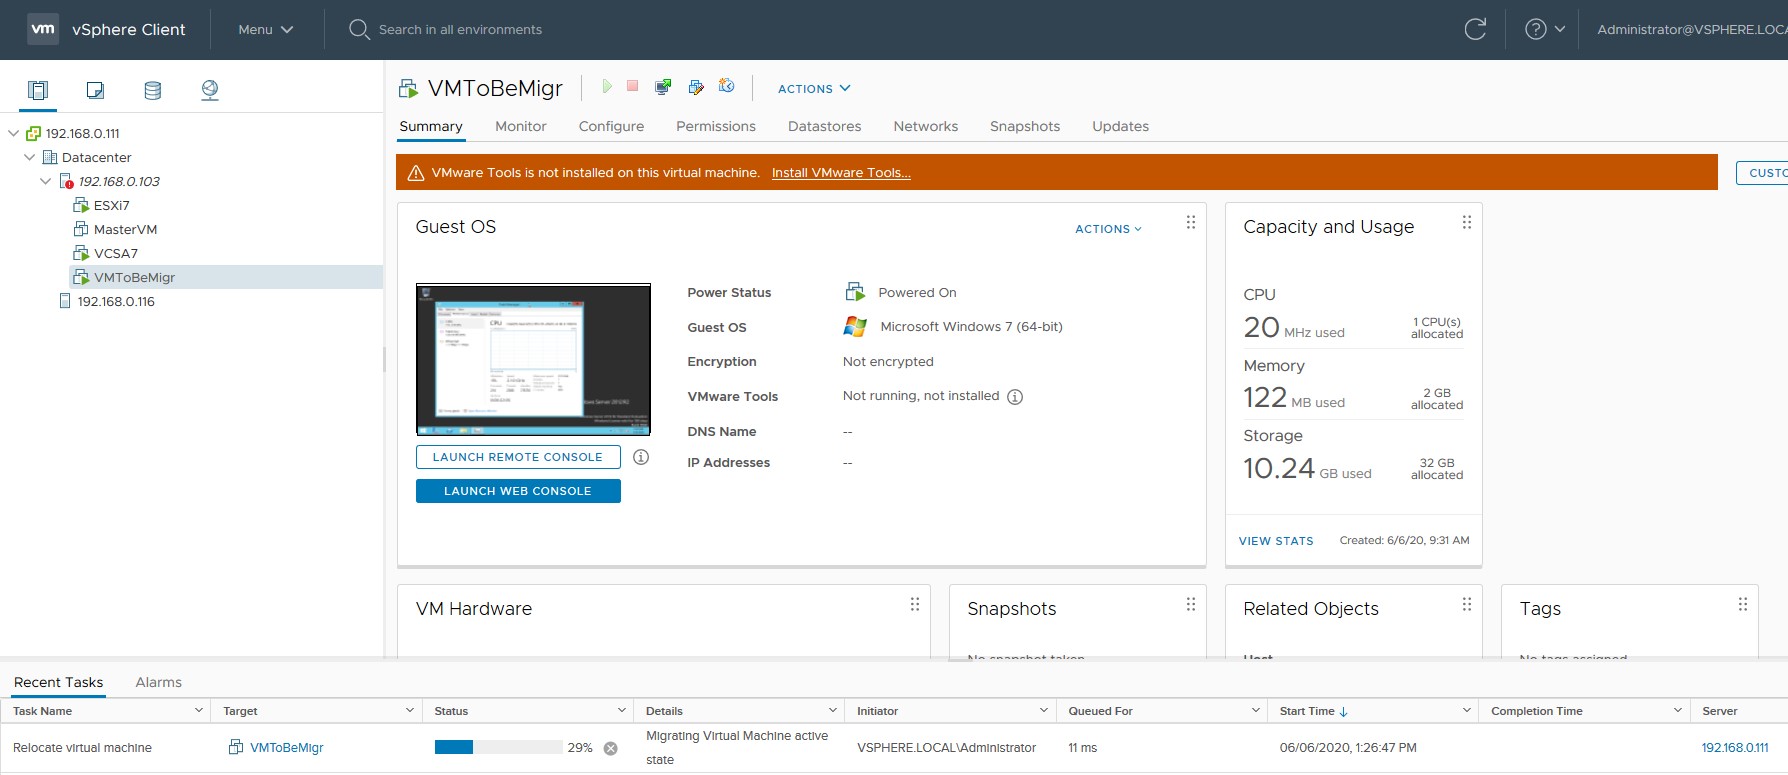Click the Related Objects card drag handle
The image size is (1788, 775).
pos(1466,605)
